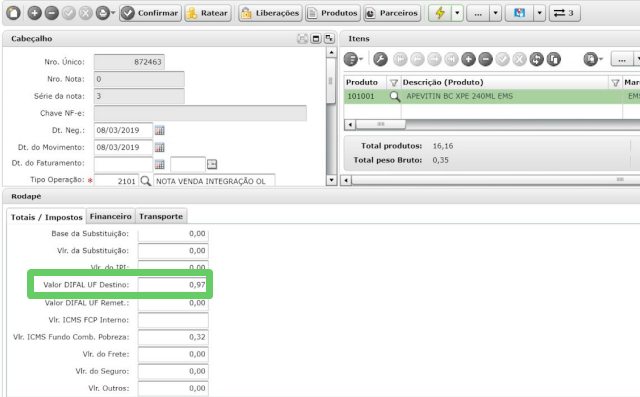Open the Transporte tab
Screen dimensions: 640x397
(x=161, y=216)
